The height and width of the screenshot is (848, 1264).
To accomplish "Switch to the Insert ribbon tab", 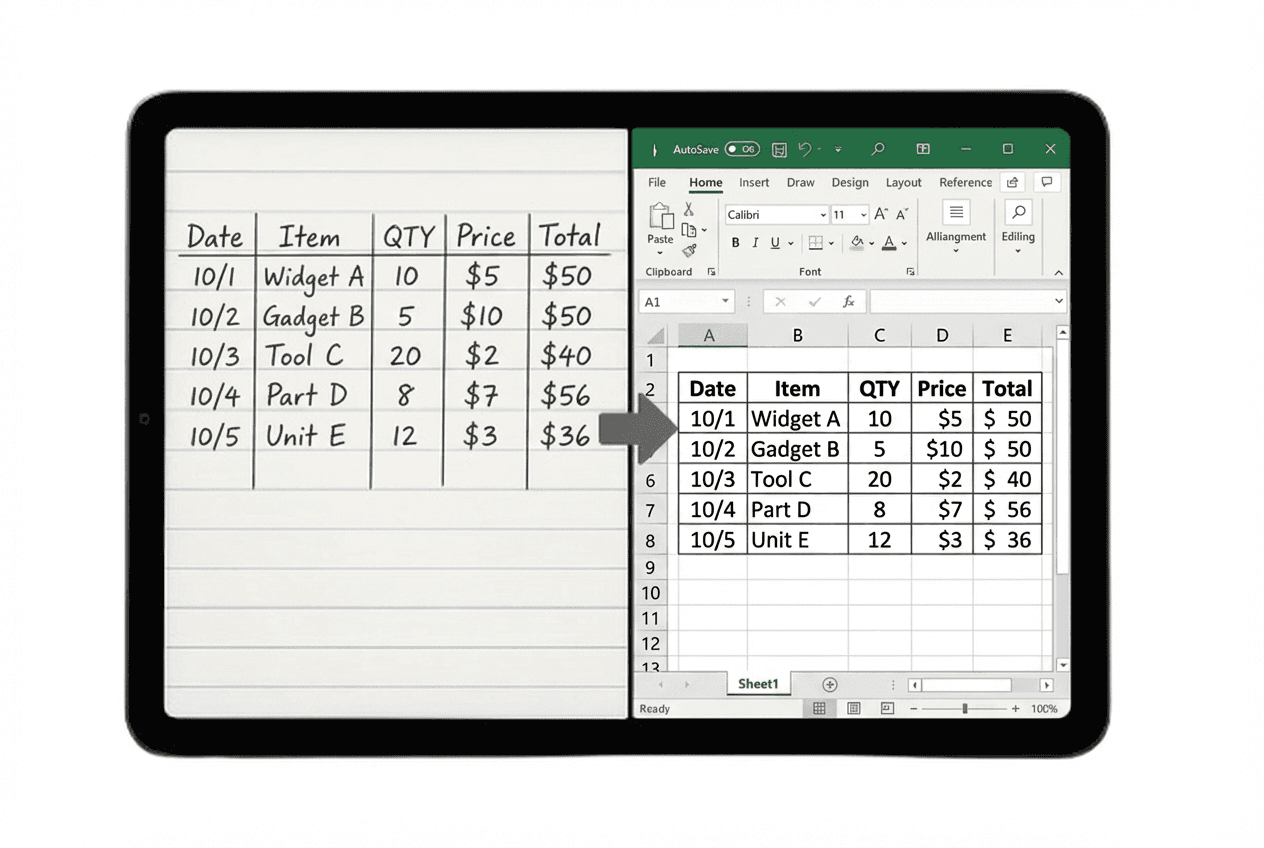I will tap(753, 182).
